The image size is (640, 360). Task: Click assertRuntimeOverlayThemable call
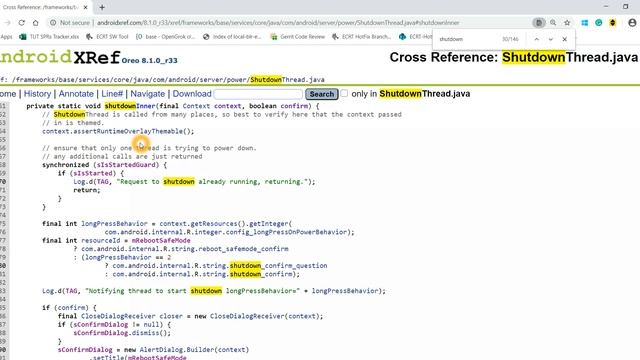(128, 131)
